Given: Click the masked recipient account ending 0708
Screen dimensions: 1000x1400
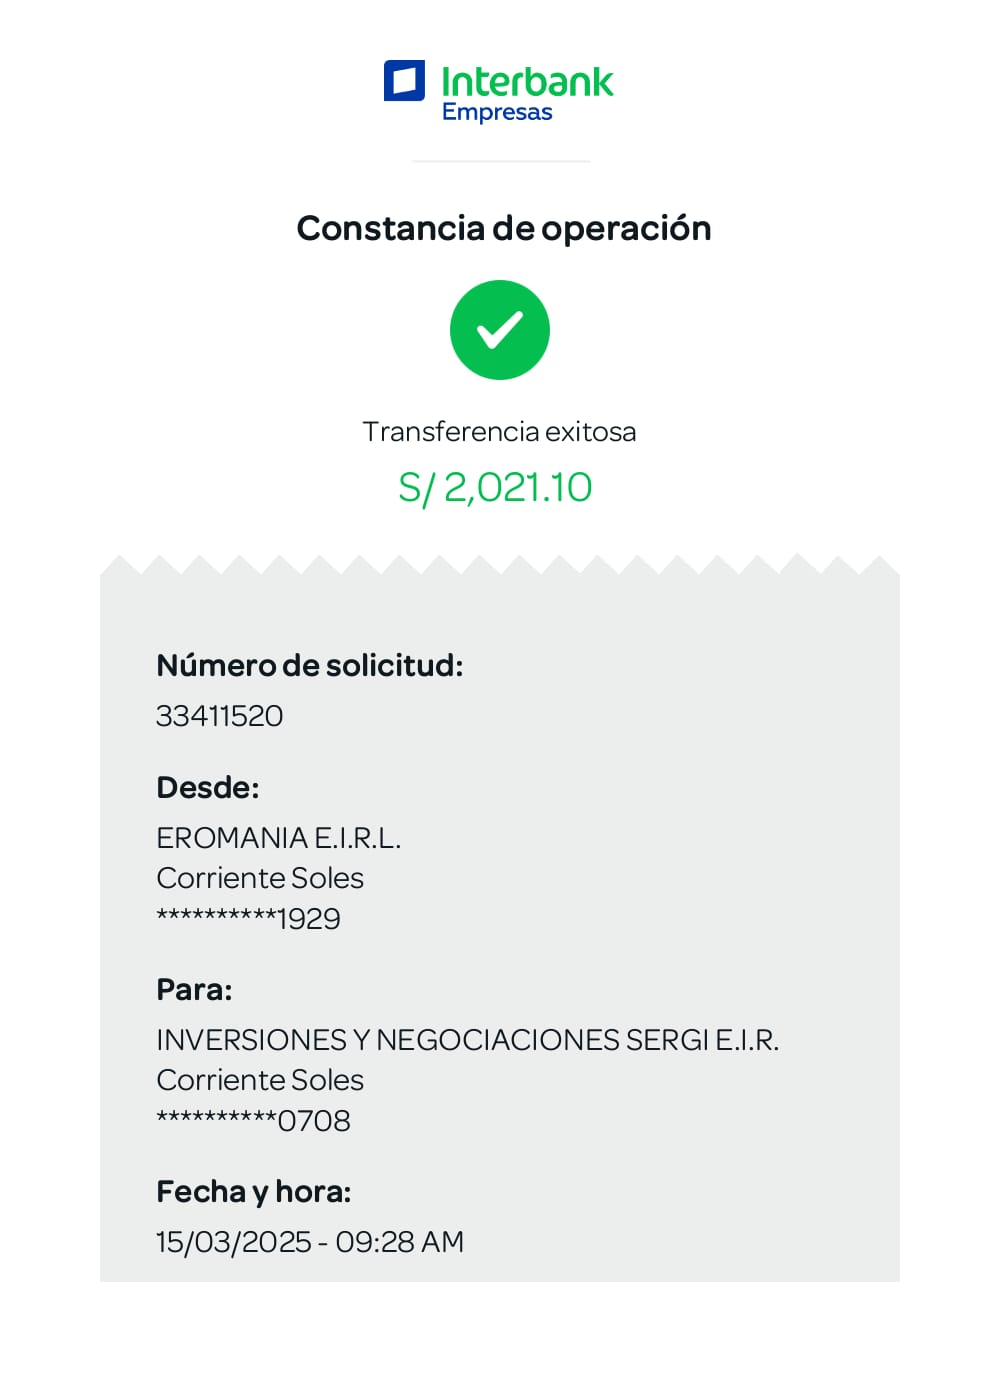Looking at the screenshot, I should pyautogui.click(x=254, y=1121).
